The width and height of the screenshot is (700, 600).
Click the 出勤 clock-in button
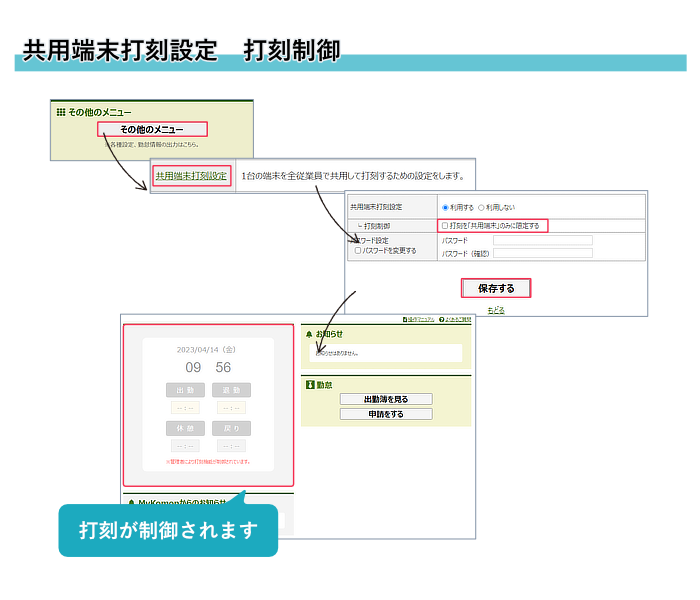(185, 390)
